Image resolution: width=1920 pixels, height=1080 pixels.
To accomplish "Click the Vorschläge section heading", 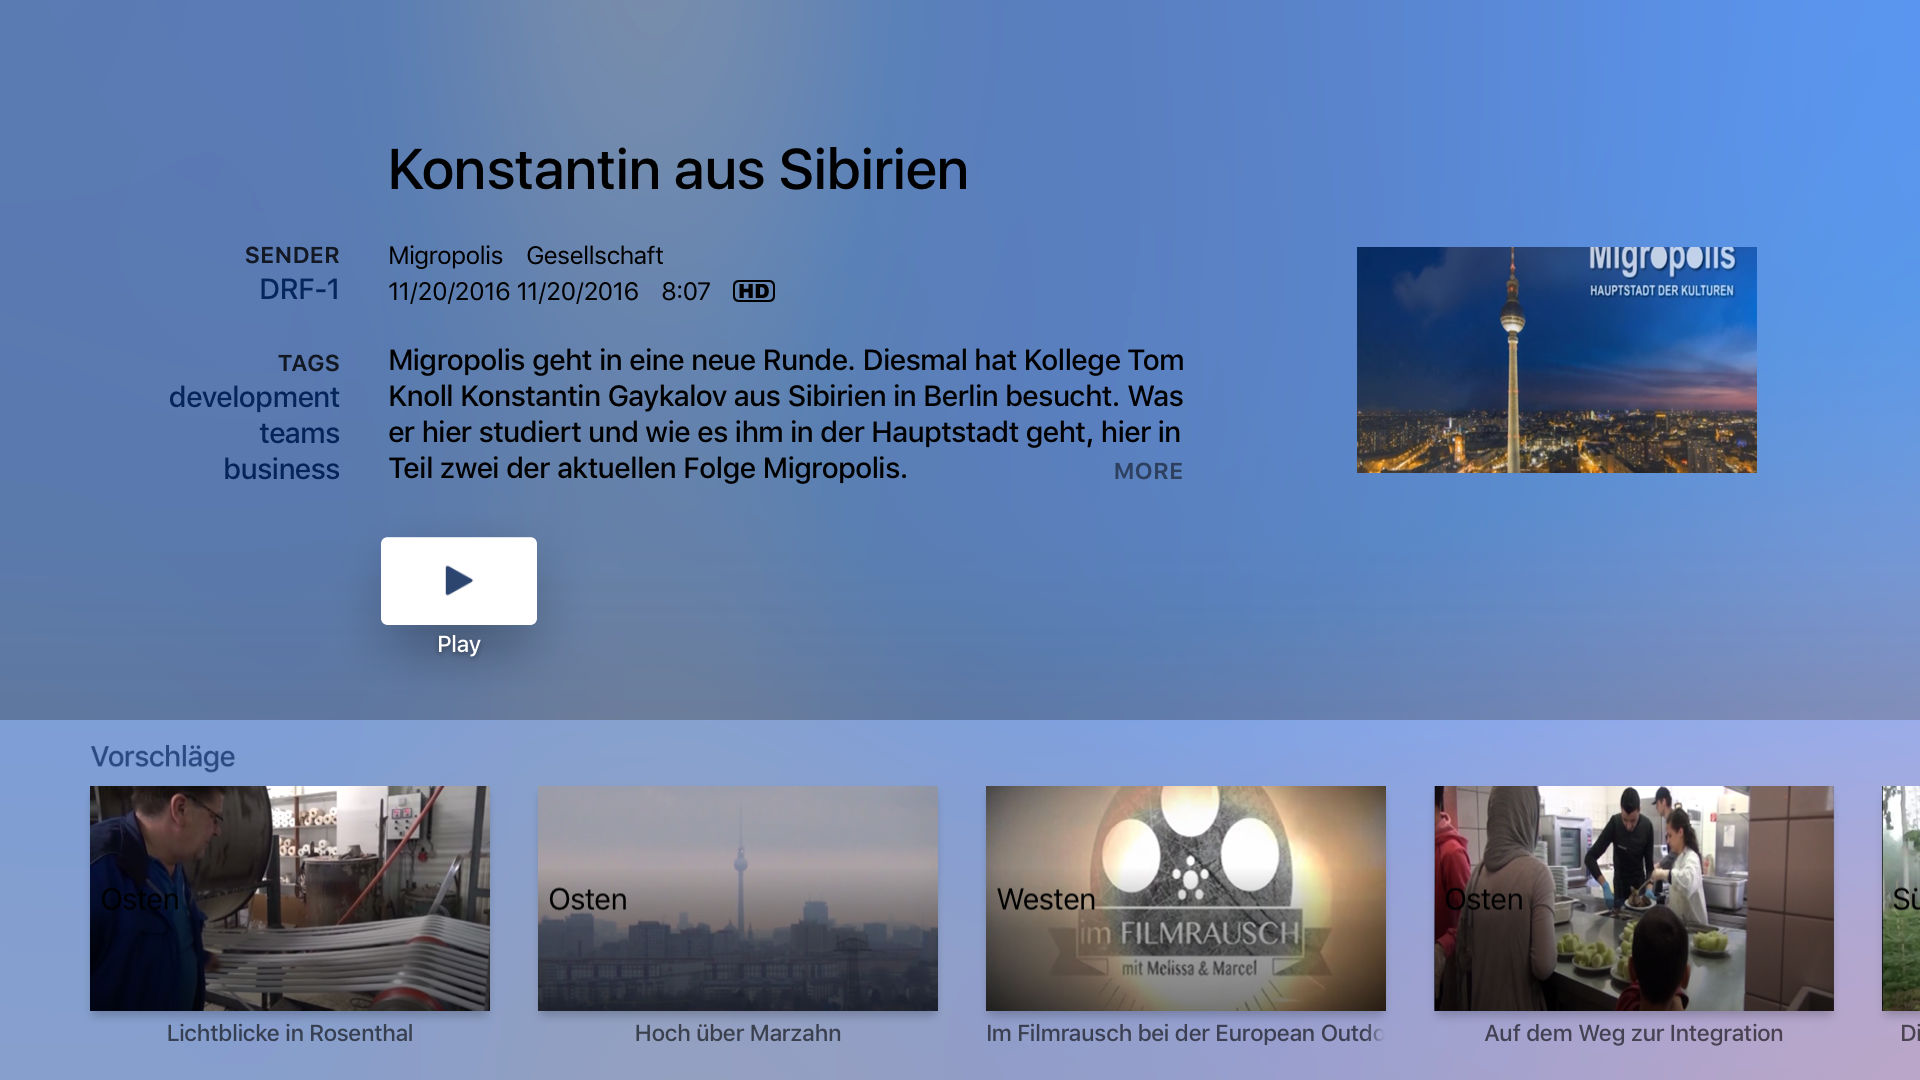I will [163, 757].
